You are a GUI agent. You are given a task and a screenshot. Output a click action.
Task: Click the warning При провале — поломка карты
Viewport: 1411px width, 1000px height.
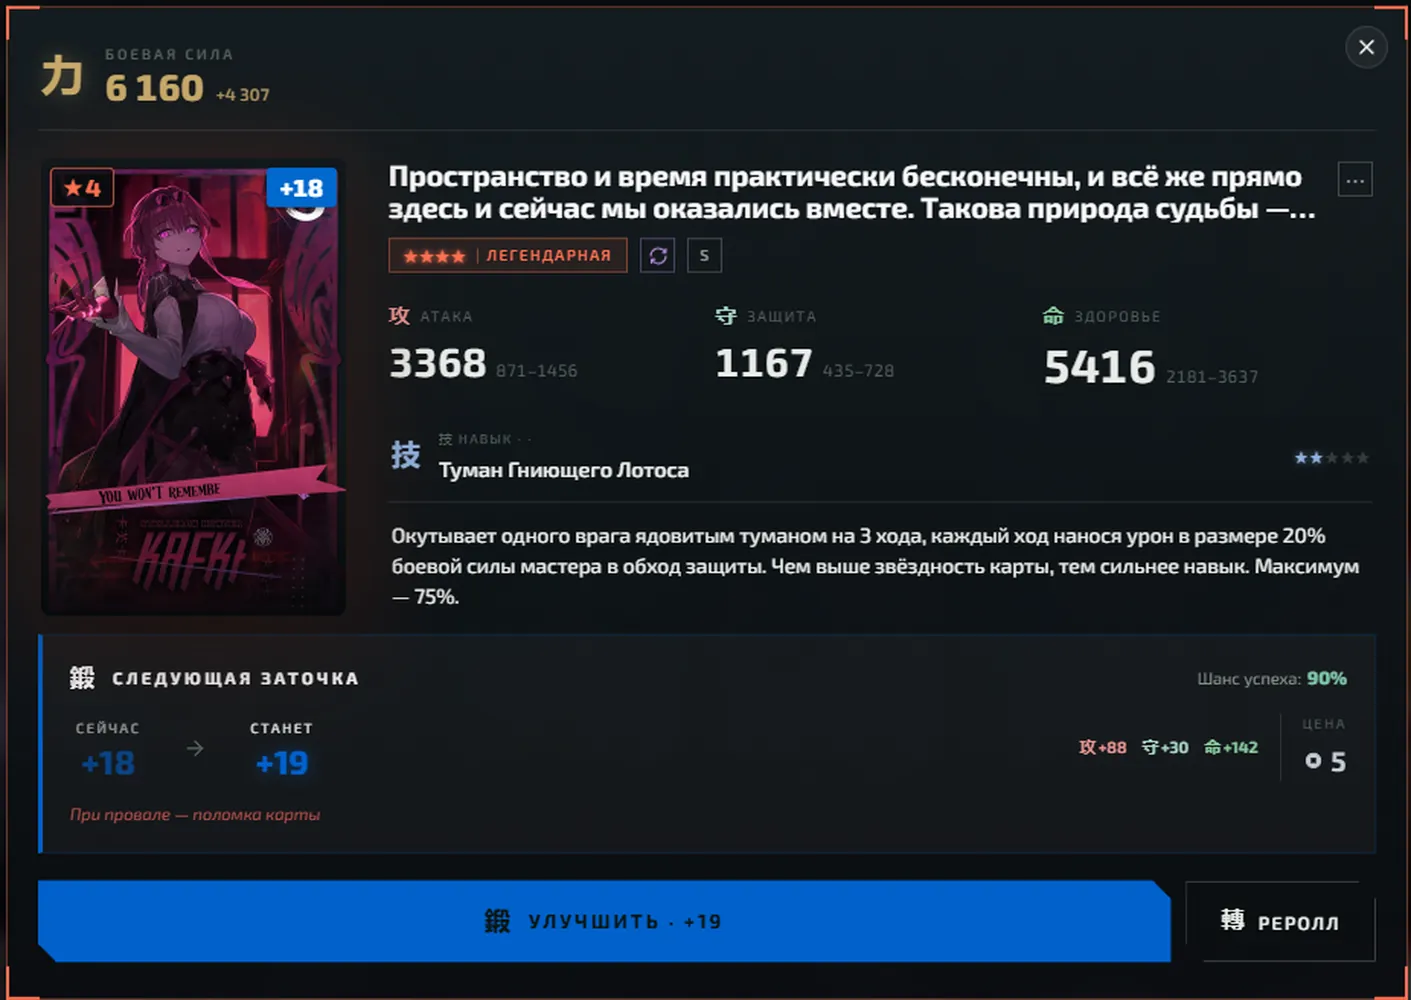click(x=195, y=815)
